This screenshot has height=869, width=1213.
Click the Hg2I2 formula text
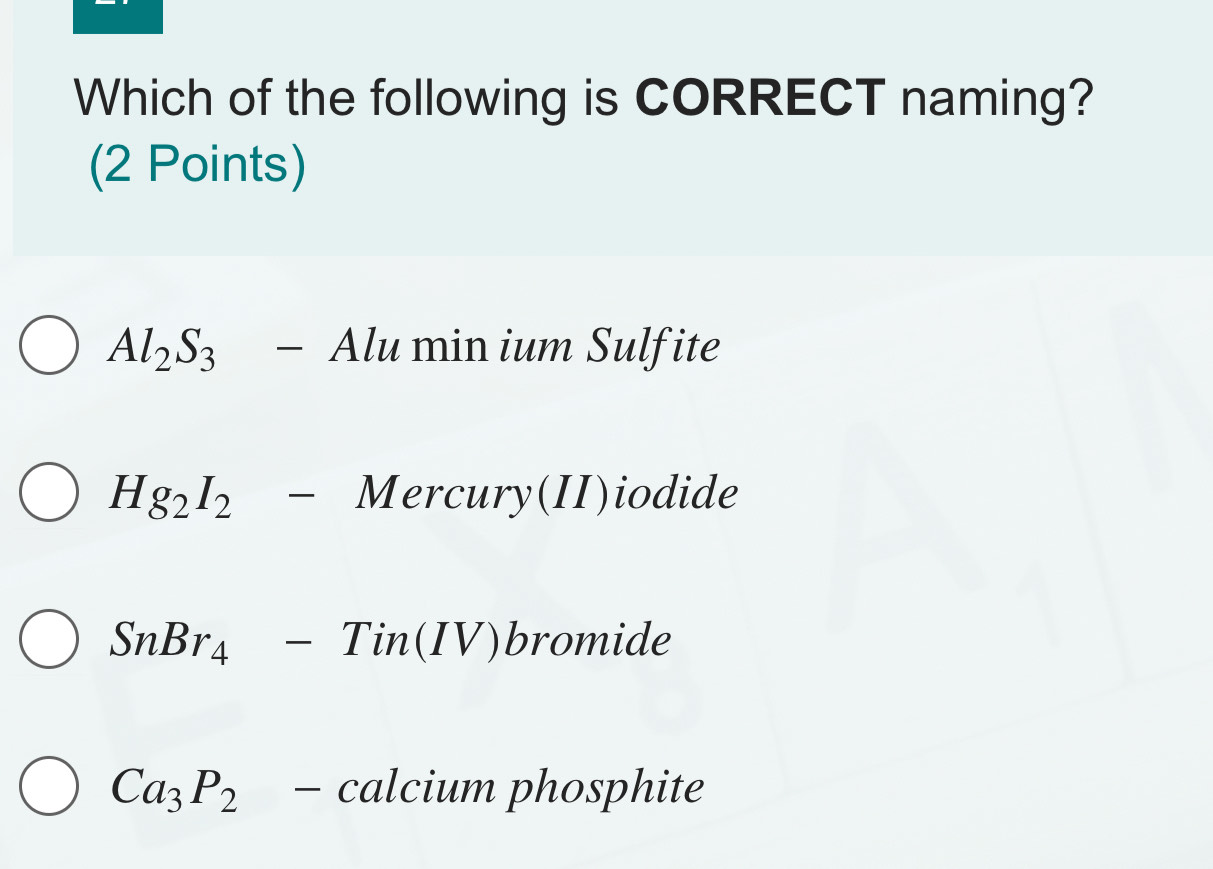pos(170,493)
